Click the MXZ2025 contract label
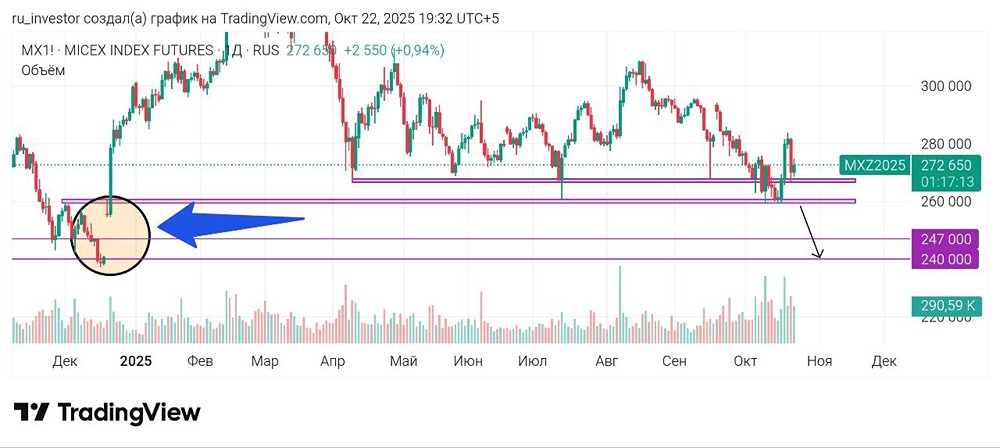1000x448 pixels. coord(874,165)
